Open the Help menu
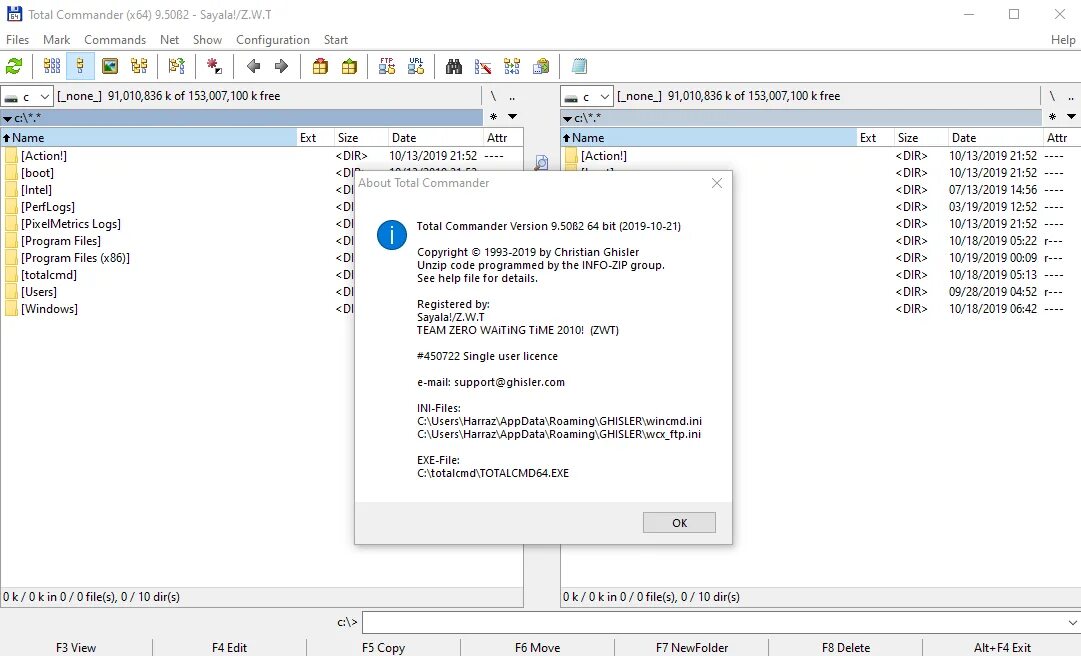This screenshot has height=656, width=1081. point(1062,40)
